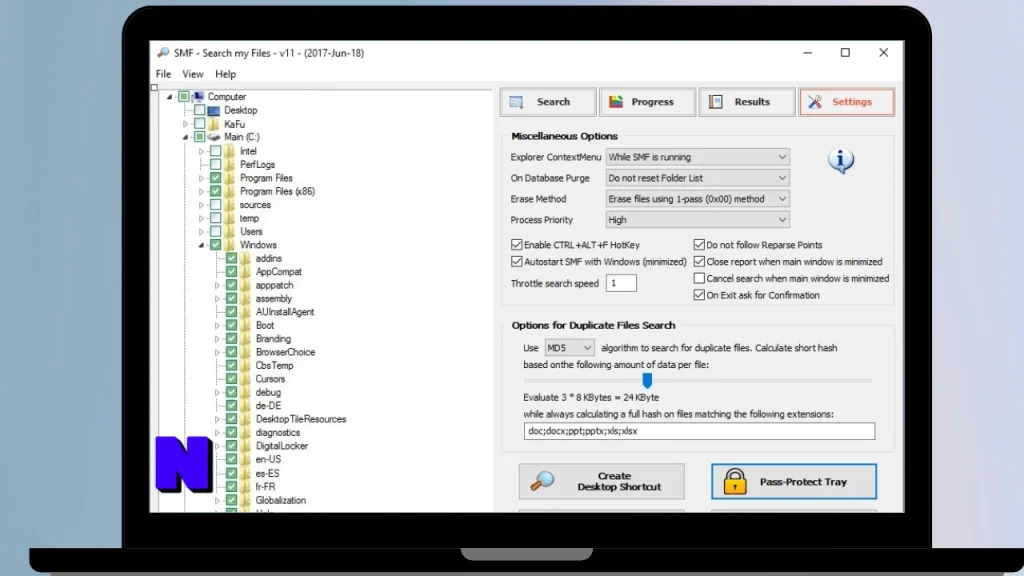
Task: Select the assembly tree row
Action: [x=274, y=298]
